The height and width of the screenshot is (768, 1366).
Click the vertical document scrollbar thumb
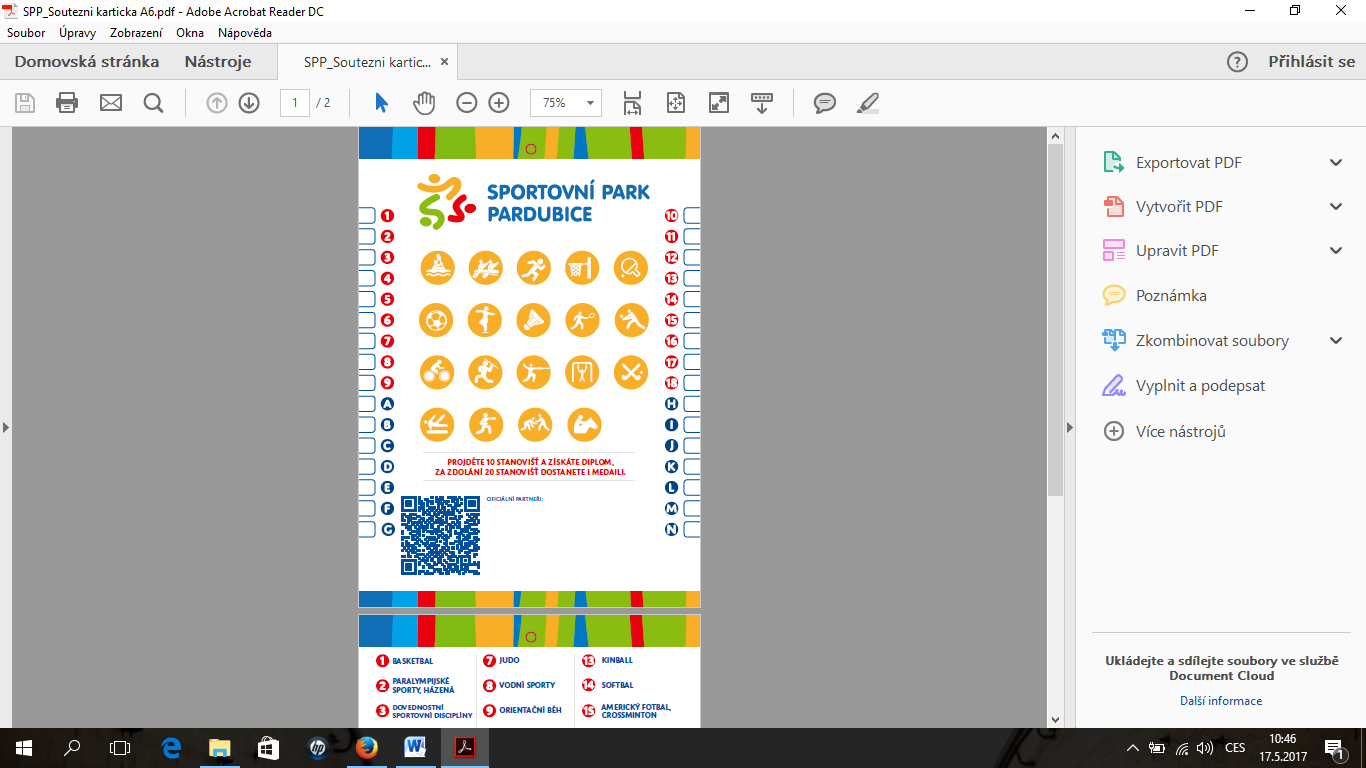(x=1055, y=320)
